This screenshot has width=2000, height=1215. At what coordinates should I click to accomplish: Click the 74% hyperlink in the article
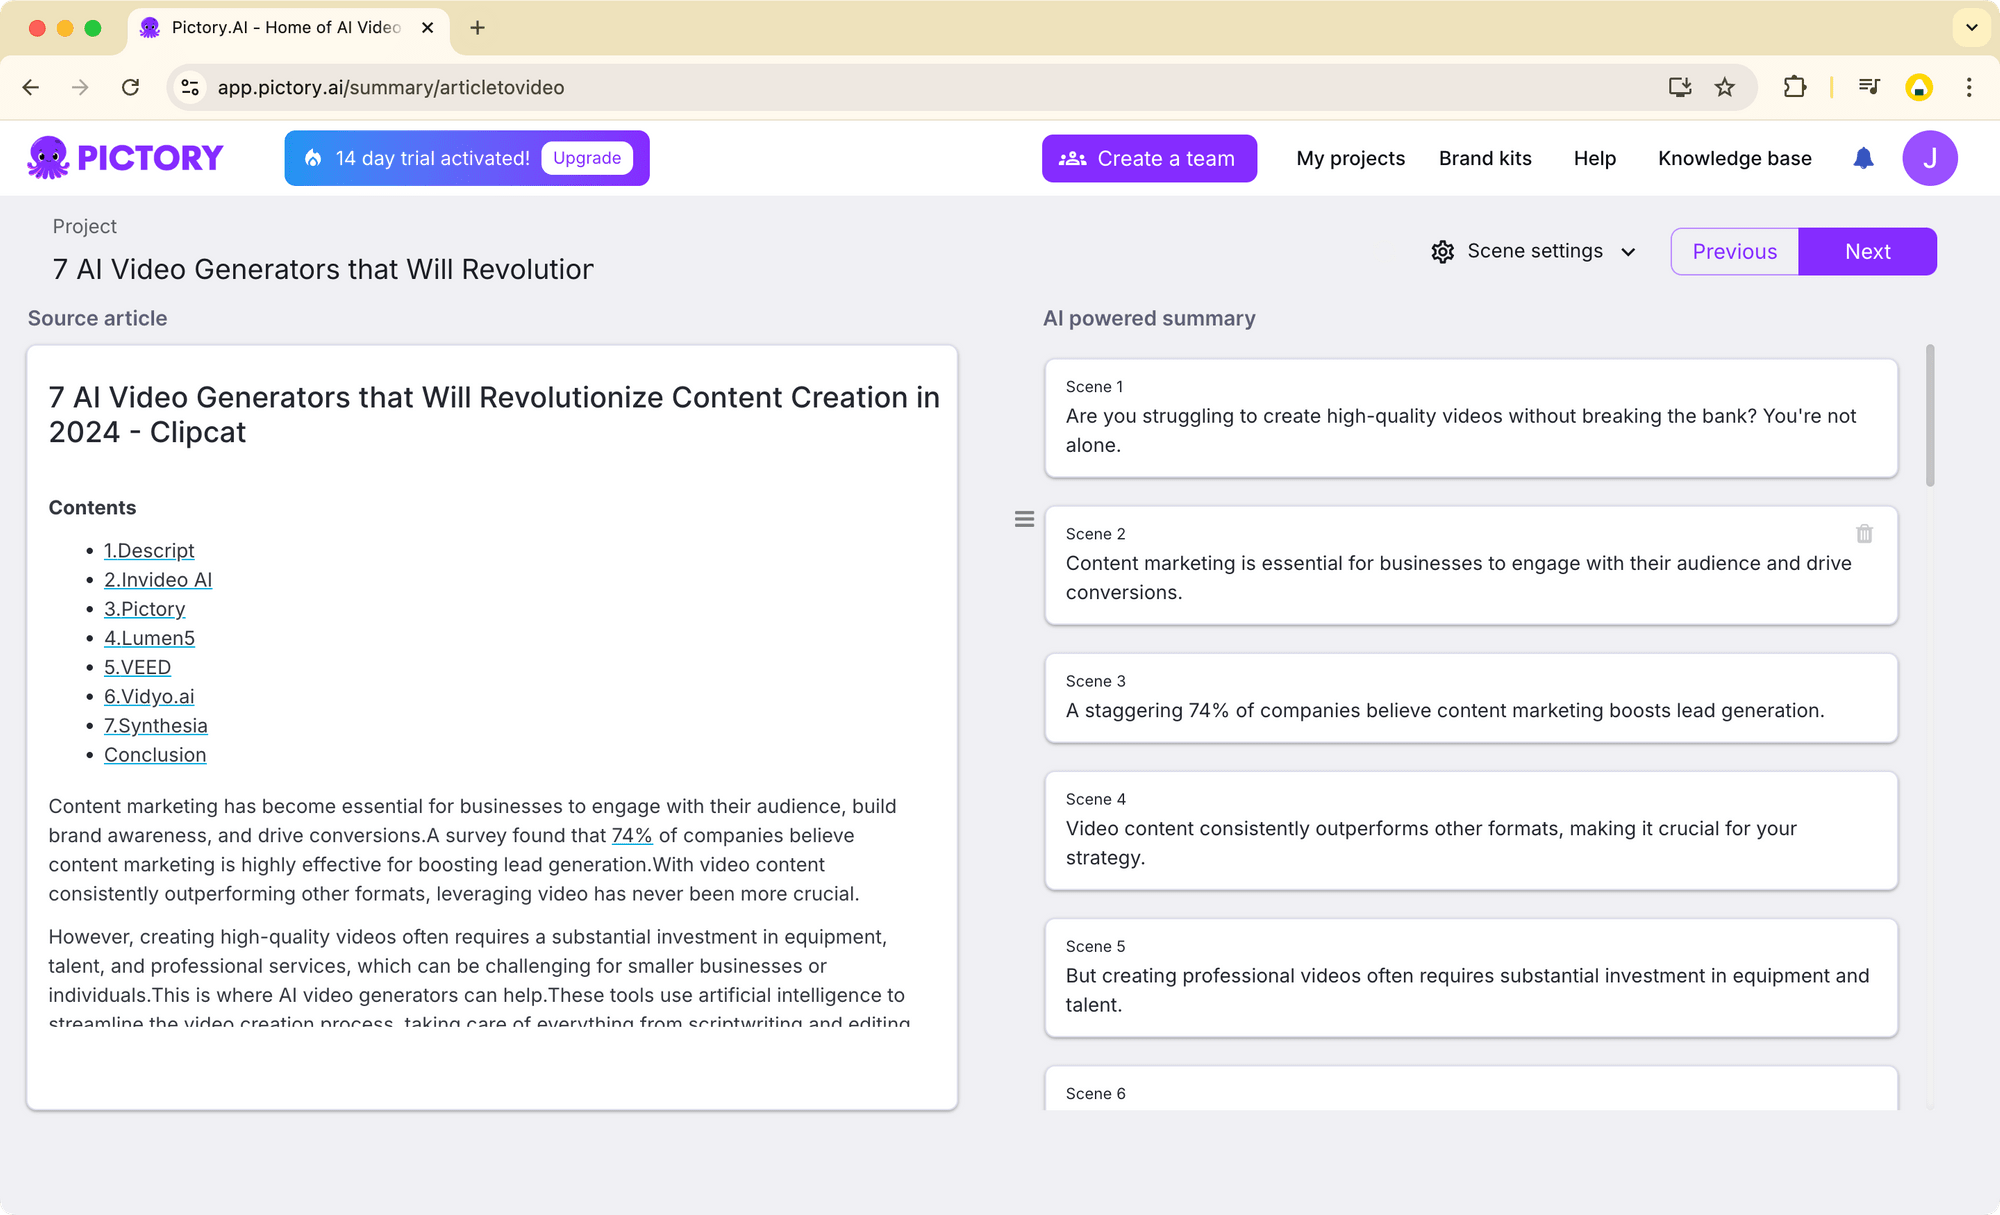632,835
